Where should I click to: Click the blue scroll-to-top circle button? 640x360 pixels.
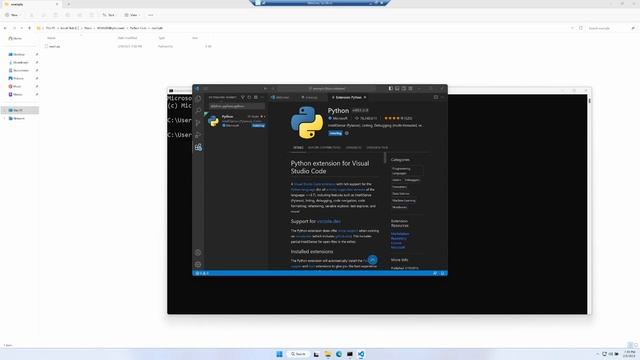tap(372, 260)
